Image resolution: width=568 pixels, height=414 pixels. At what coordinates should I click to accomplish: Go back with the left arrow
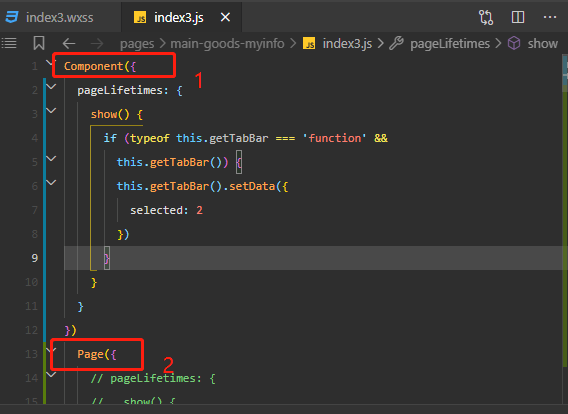(69, 44)
